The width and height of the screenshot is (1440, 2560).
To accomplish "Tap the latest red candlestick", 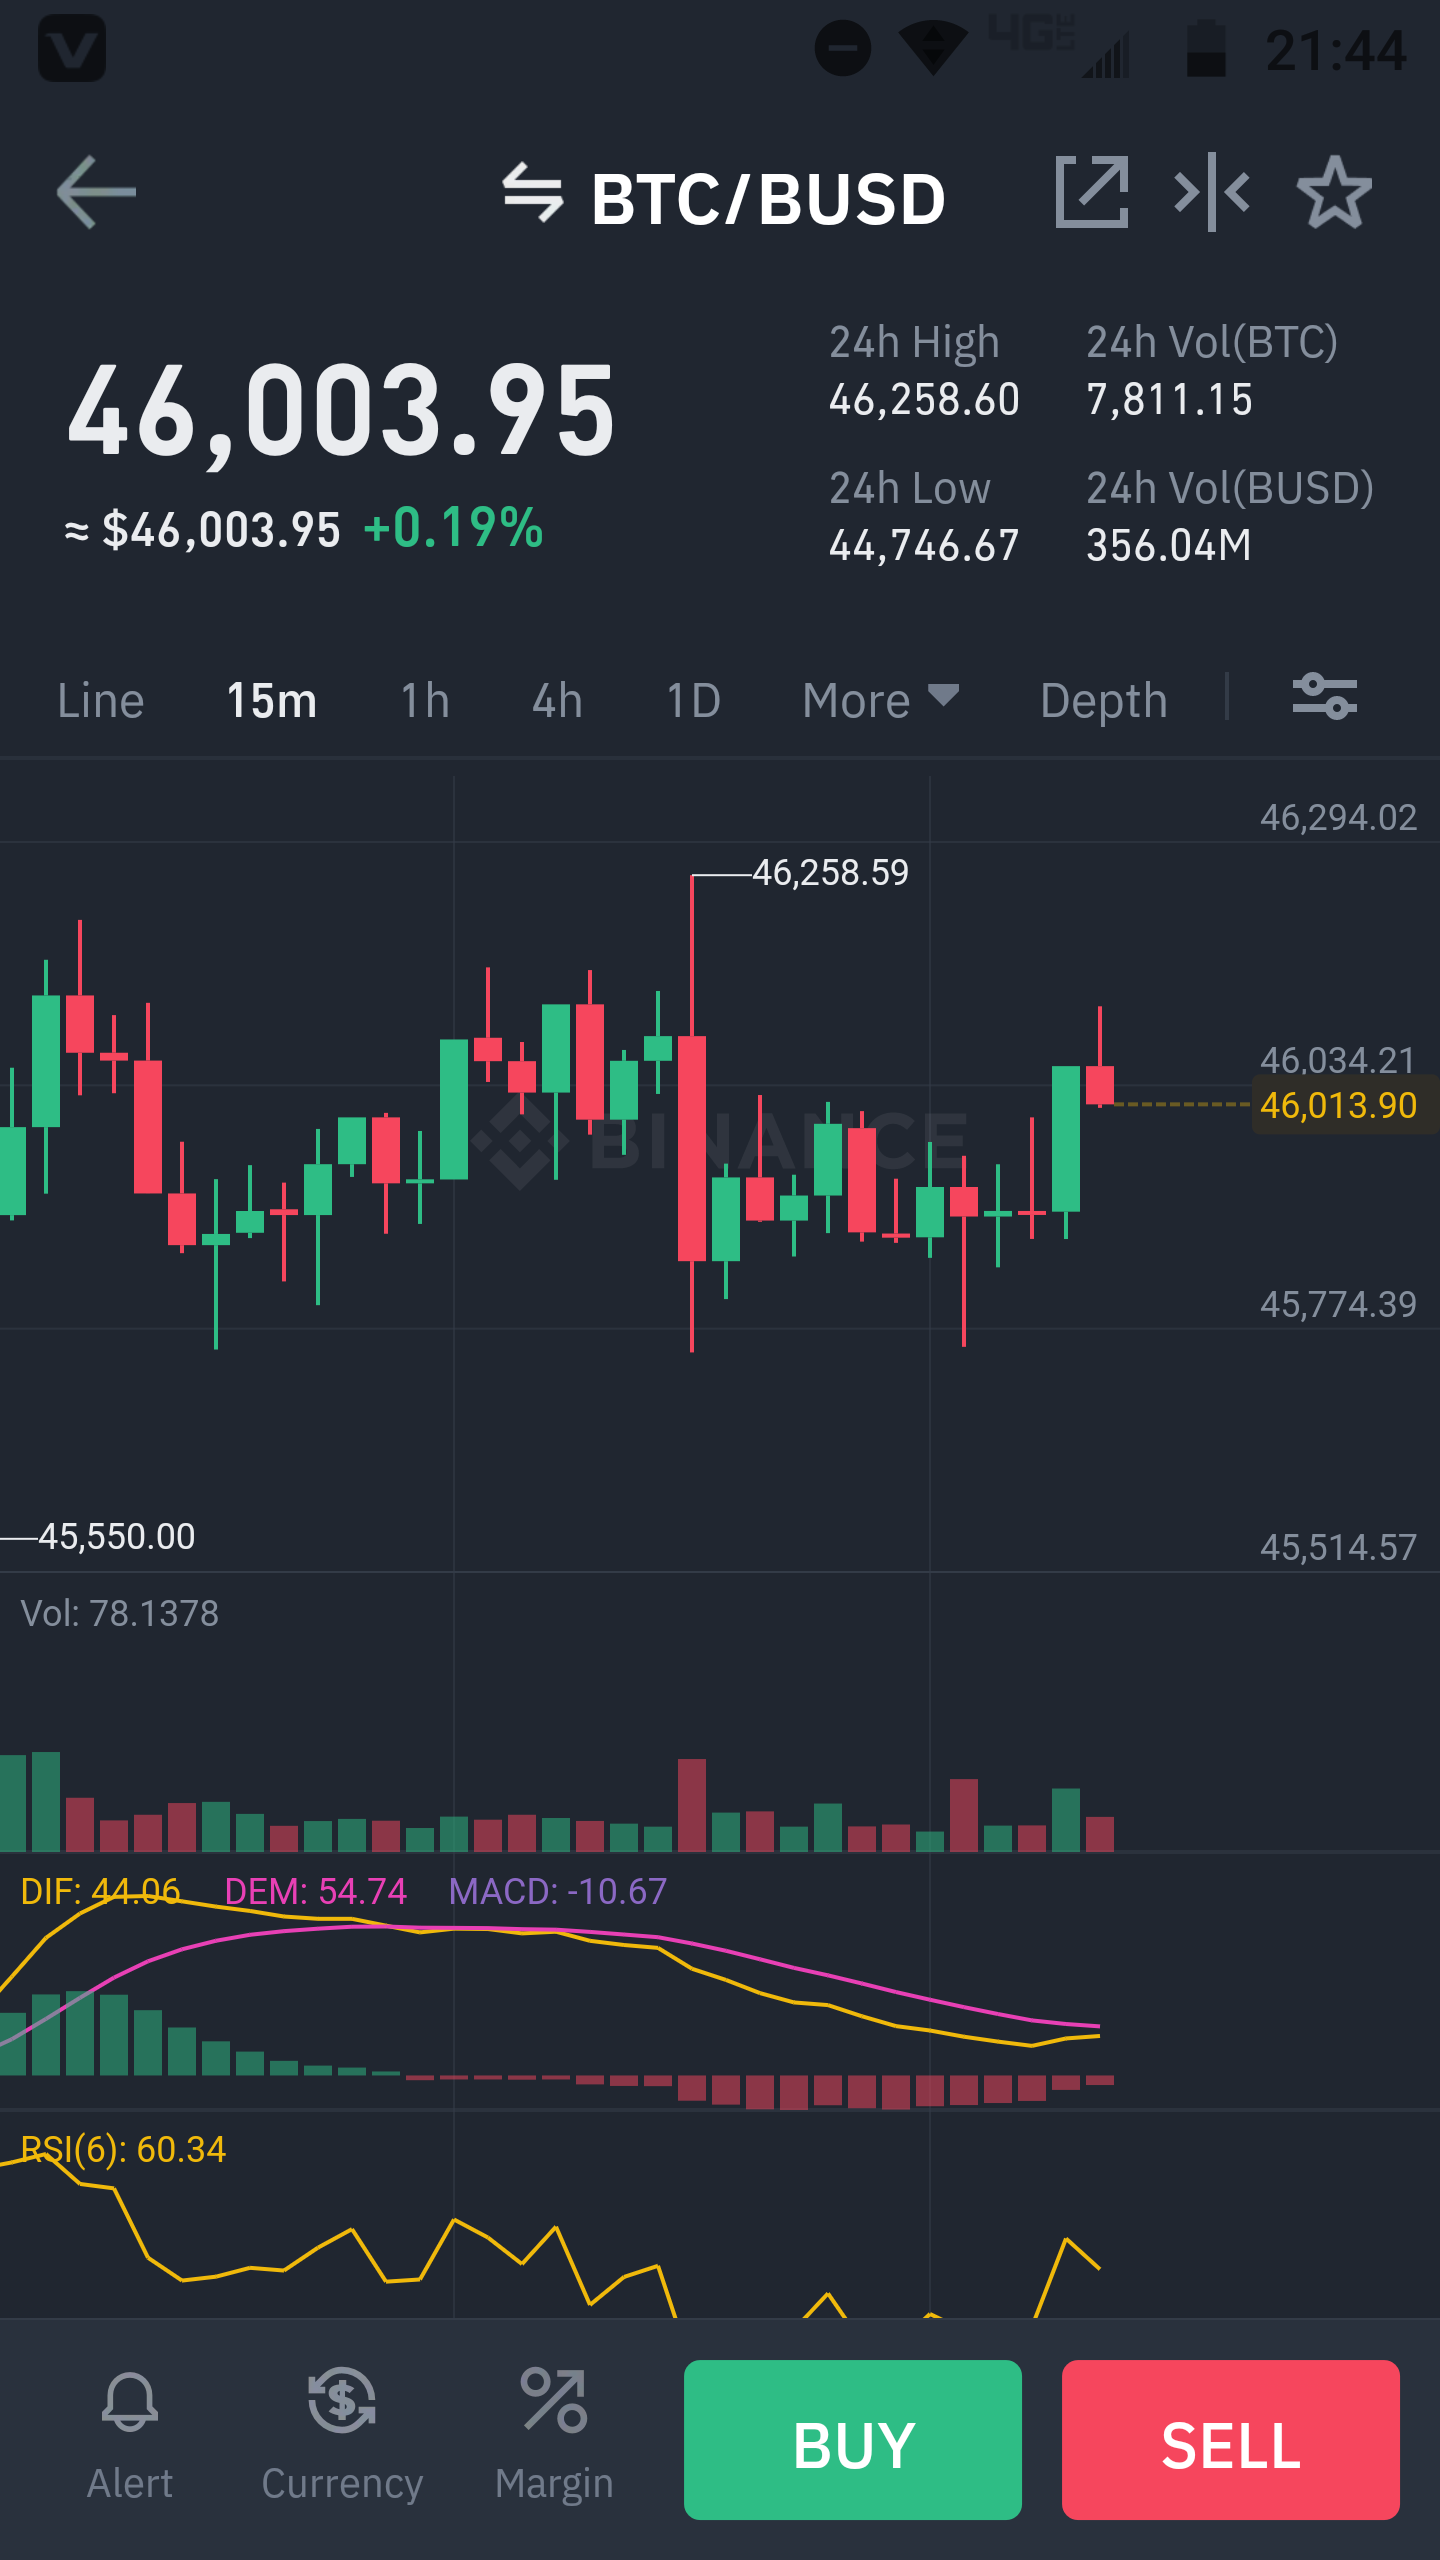I will point(1100,1084).
